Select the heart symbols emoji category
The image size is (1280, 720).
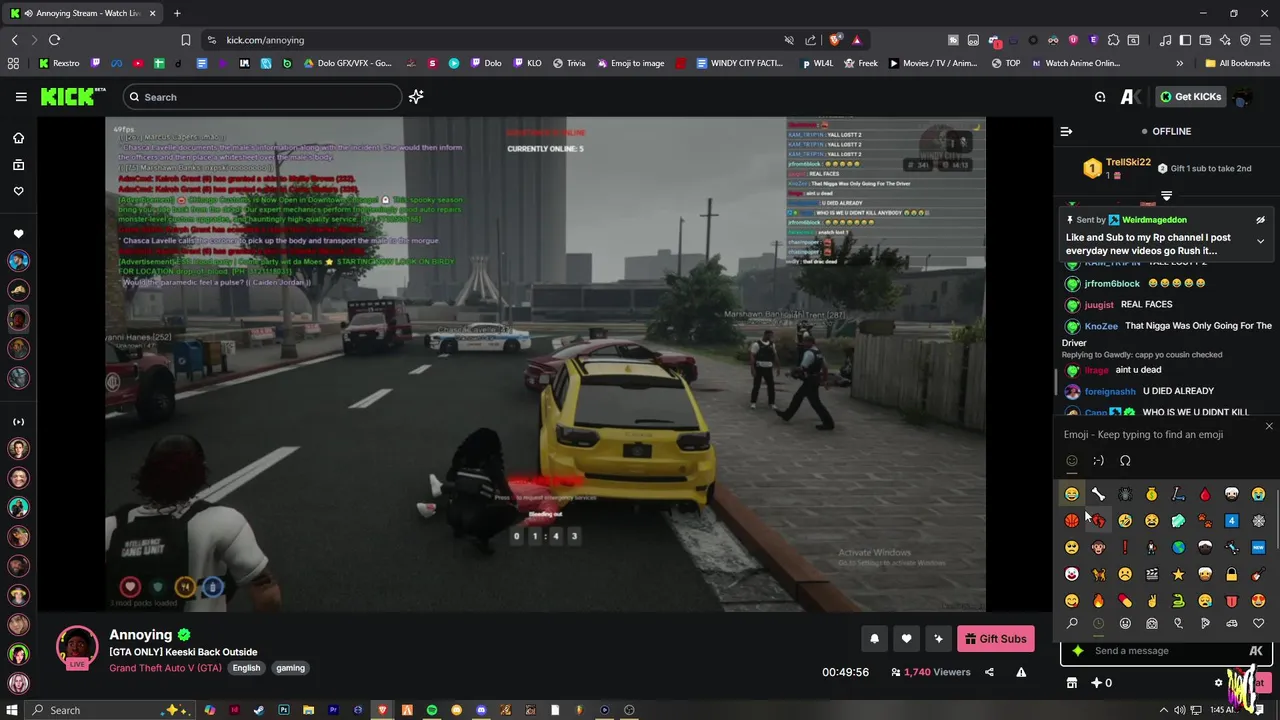1258,624
